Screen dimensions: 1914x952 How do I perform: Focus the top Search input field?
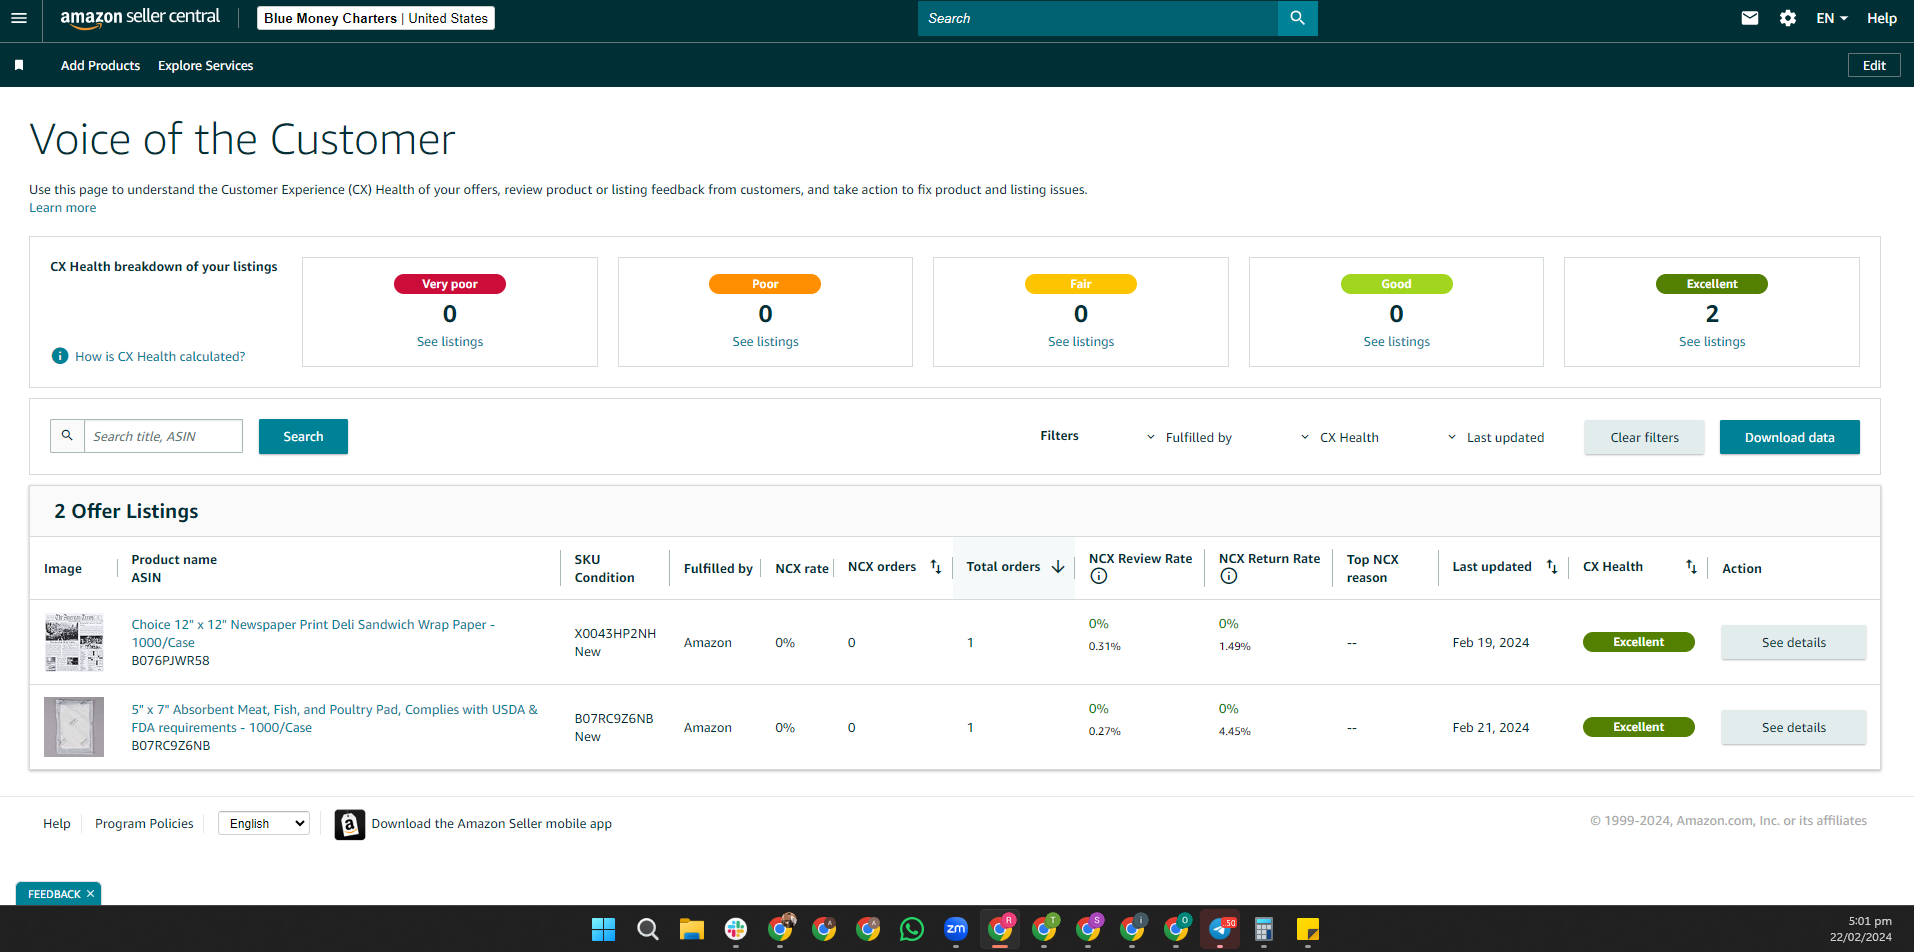(1097, 18)
